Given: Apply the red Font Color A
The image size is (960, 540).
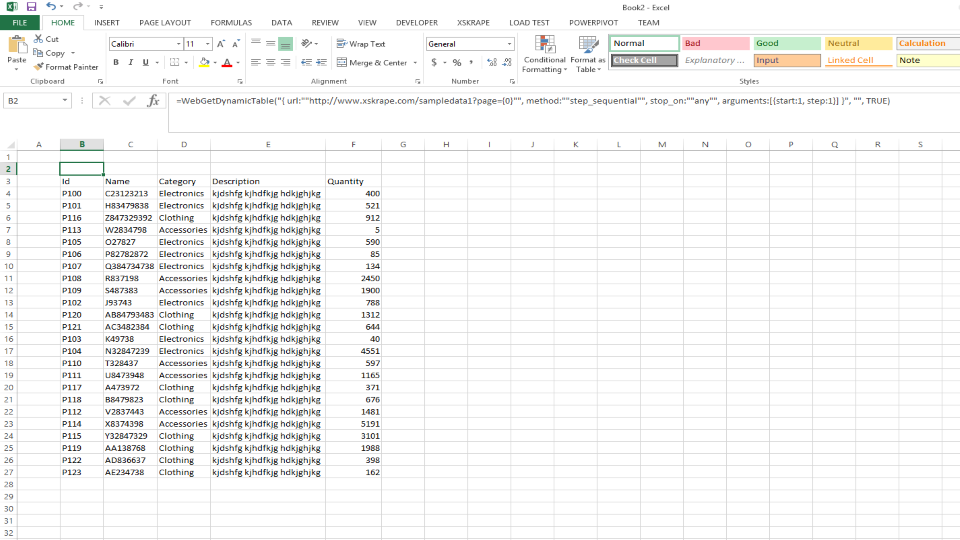Looking at the screenshot, I should coord(227,62).
